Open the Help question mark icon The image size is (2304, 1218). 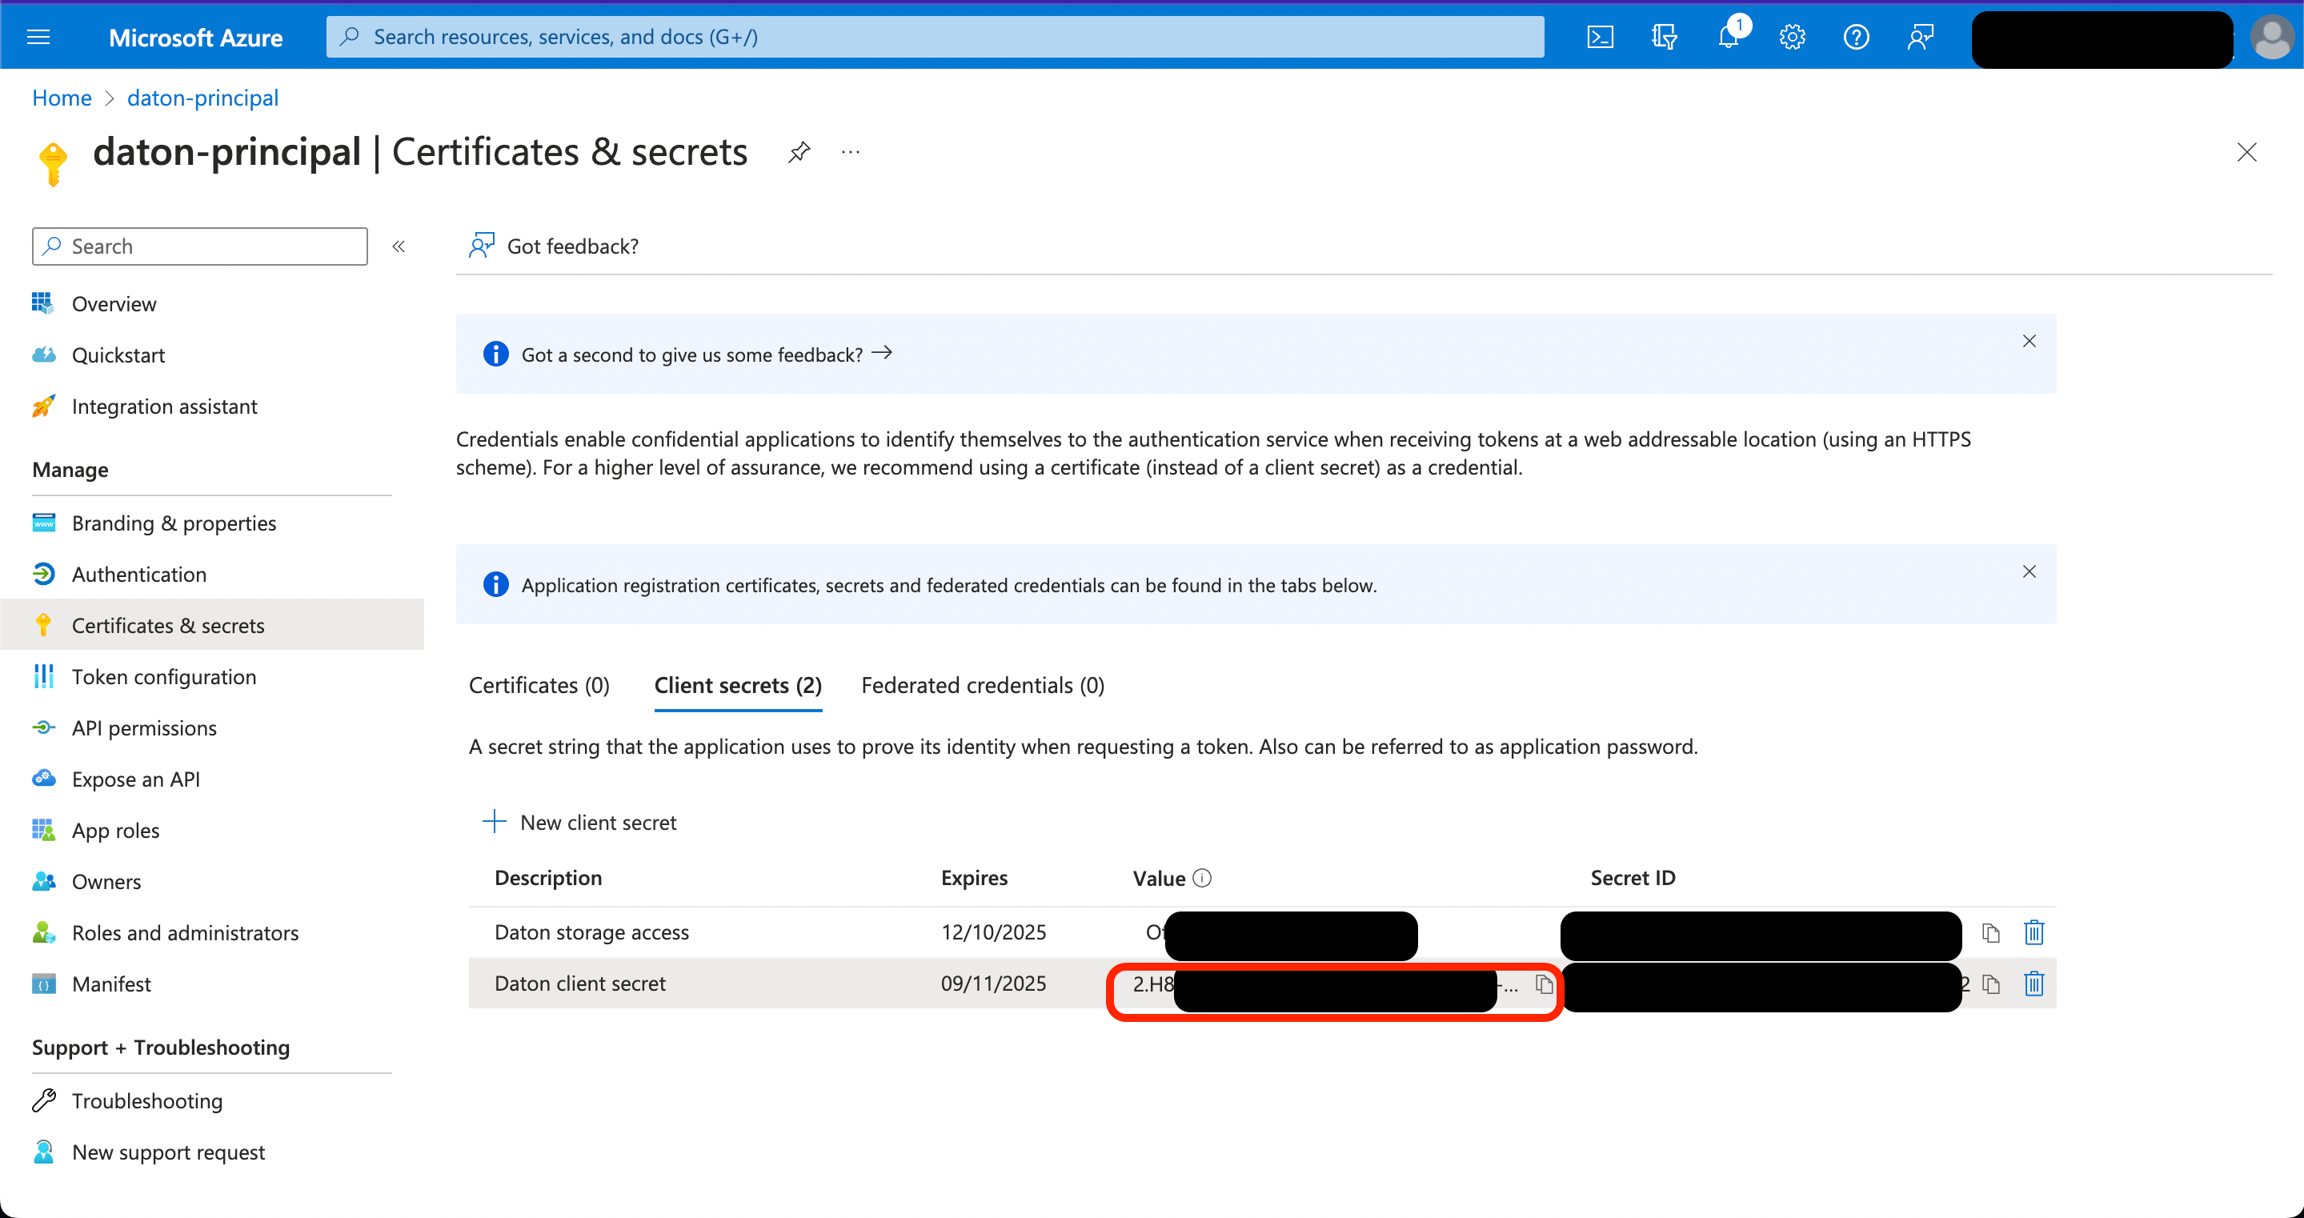(x=1856, y=37)
